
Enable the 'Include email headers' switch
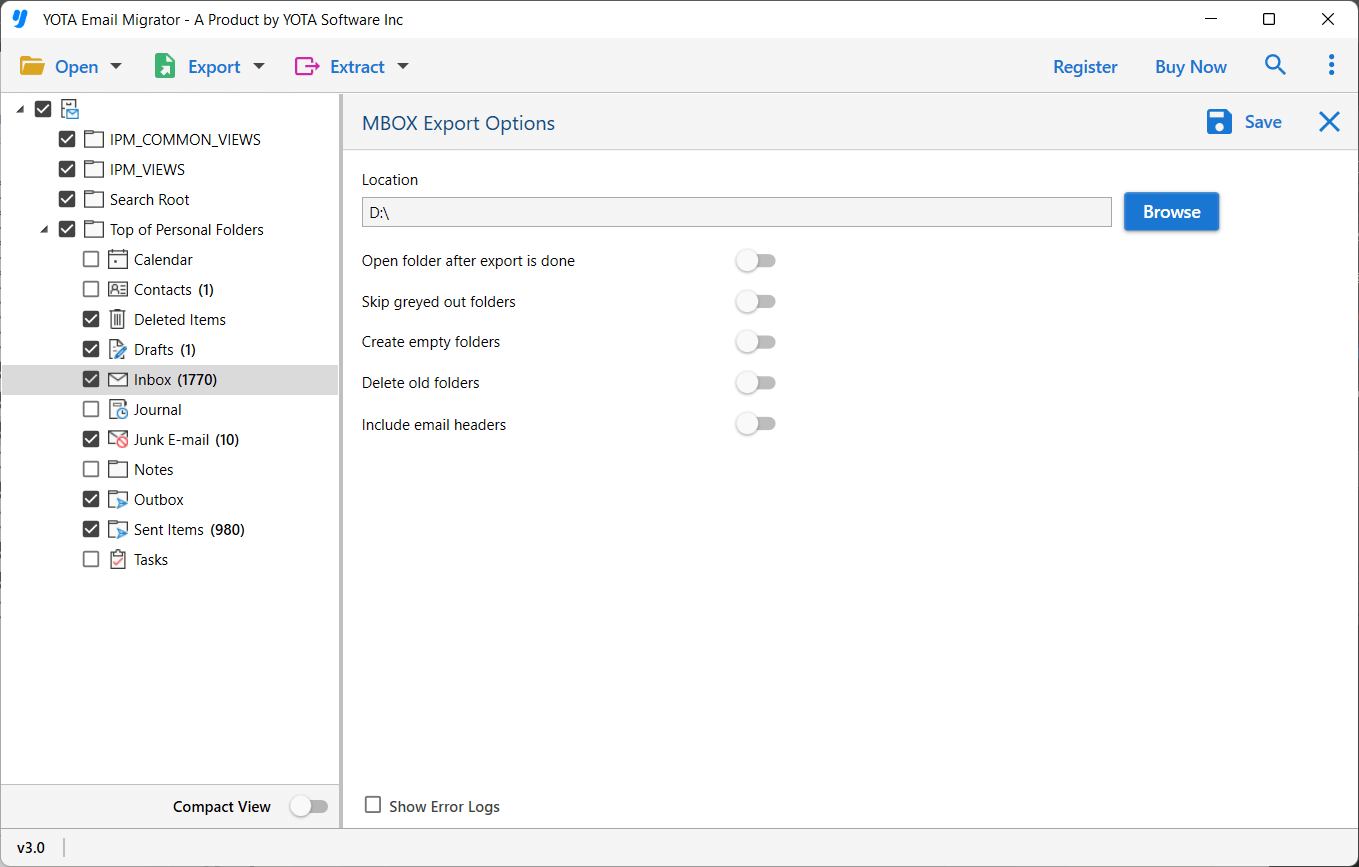pos(756,423)
